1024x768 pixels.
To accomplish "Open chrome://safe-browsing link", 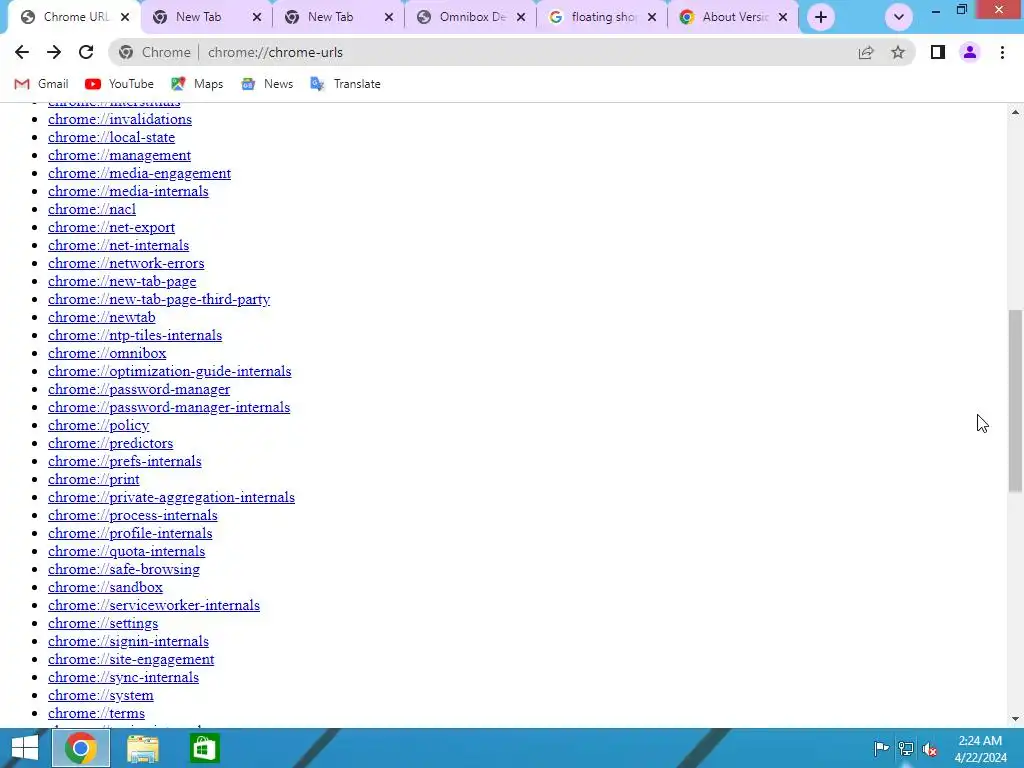I will tap(124, 569).
